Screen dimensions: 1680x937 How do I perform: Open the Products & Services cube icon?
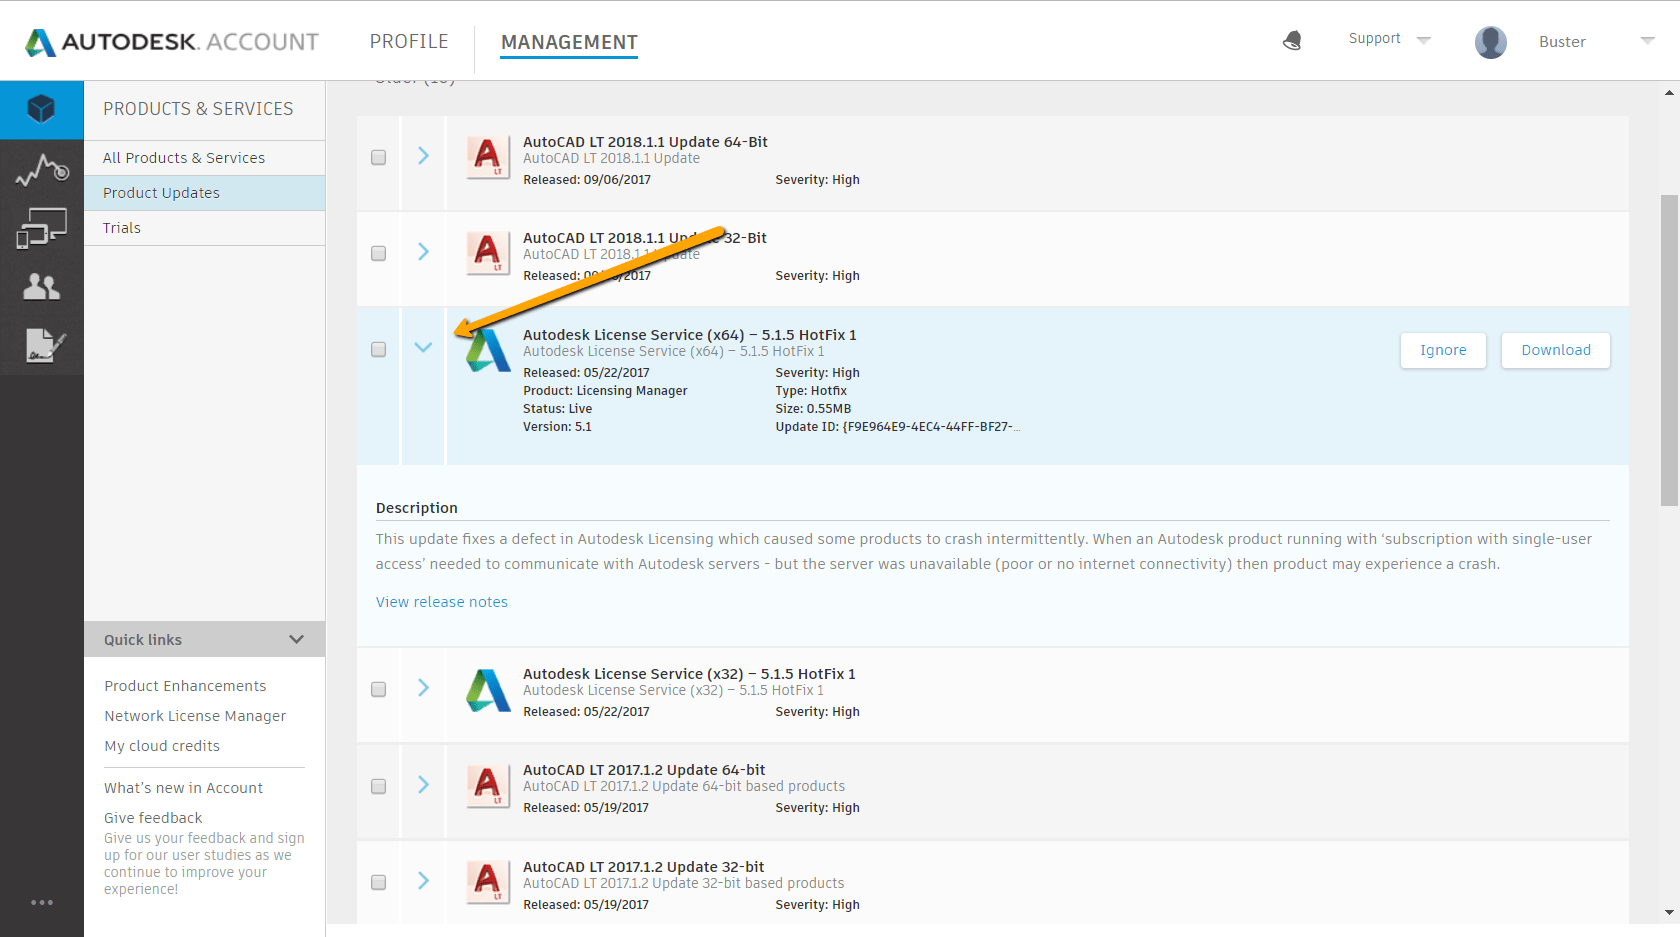click(41, 109)
